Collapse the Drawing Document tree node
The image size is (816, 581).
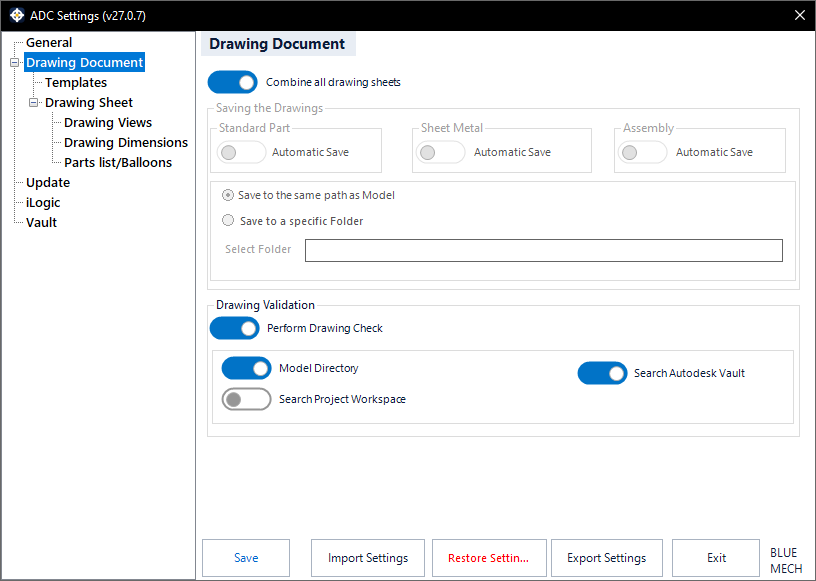pyautogui.click(x=15, y=62)
